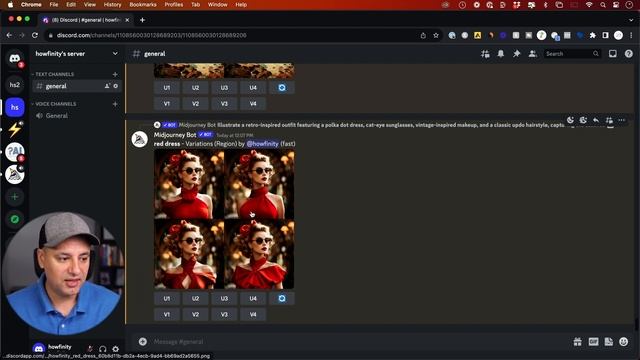Open Threads icon in channel header
The height and width of the screenshot is (360, 640).
point(485,54)
